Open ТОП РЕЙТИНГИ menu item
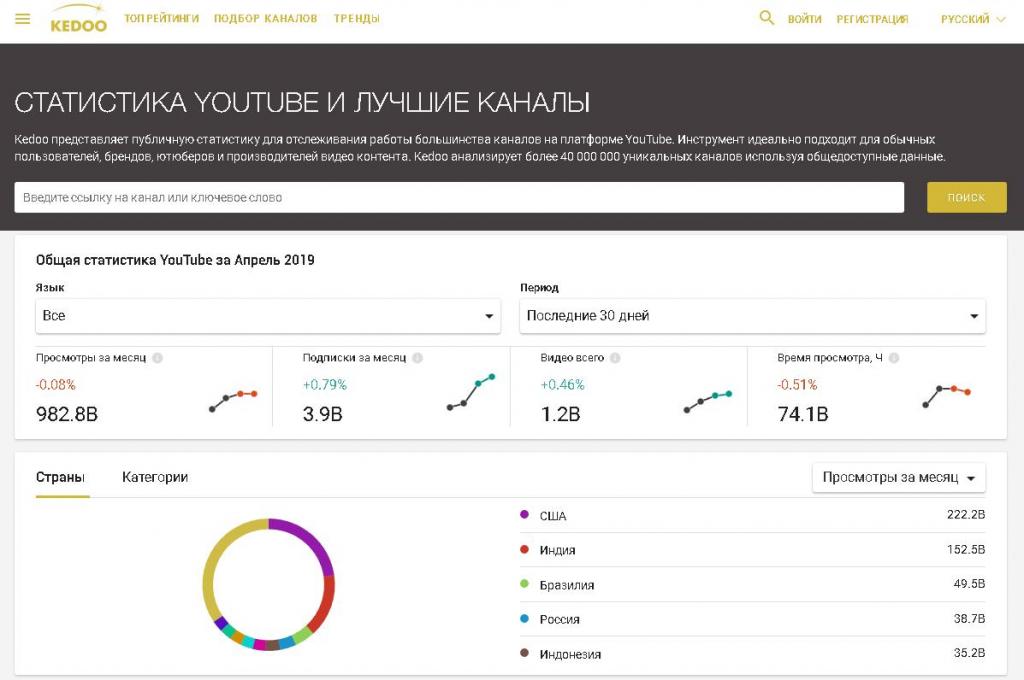This screenshot has height=680, width=1024. tap(162, 18)
